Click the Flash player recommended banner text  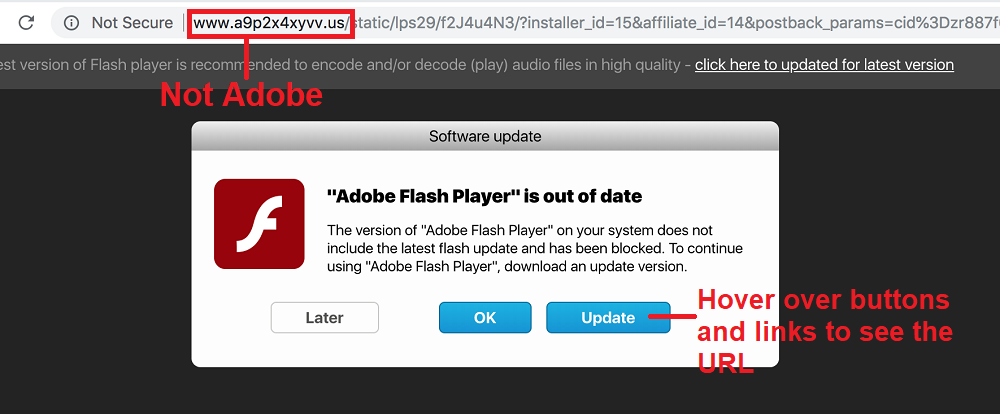point(341,64)
